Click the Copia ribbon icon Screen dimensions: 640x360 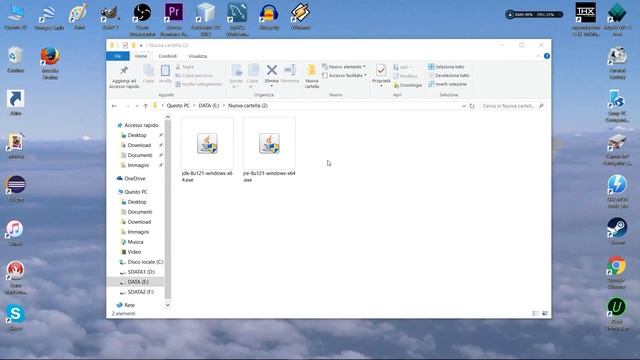pyautogui.click(x=149, y=71)
